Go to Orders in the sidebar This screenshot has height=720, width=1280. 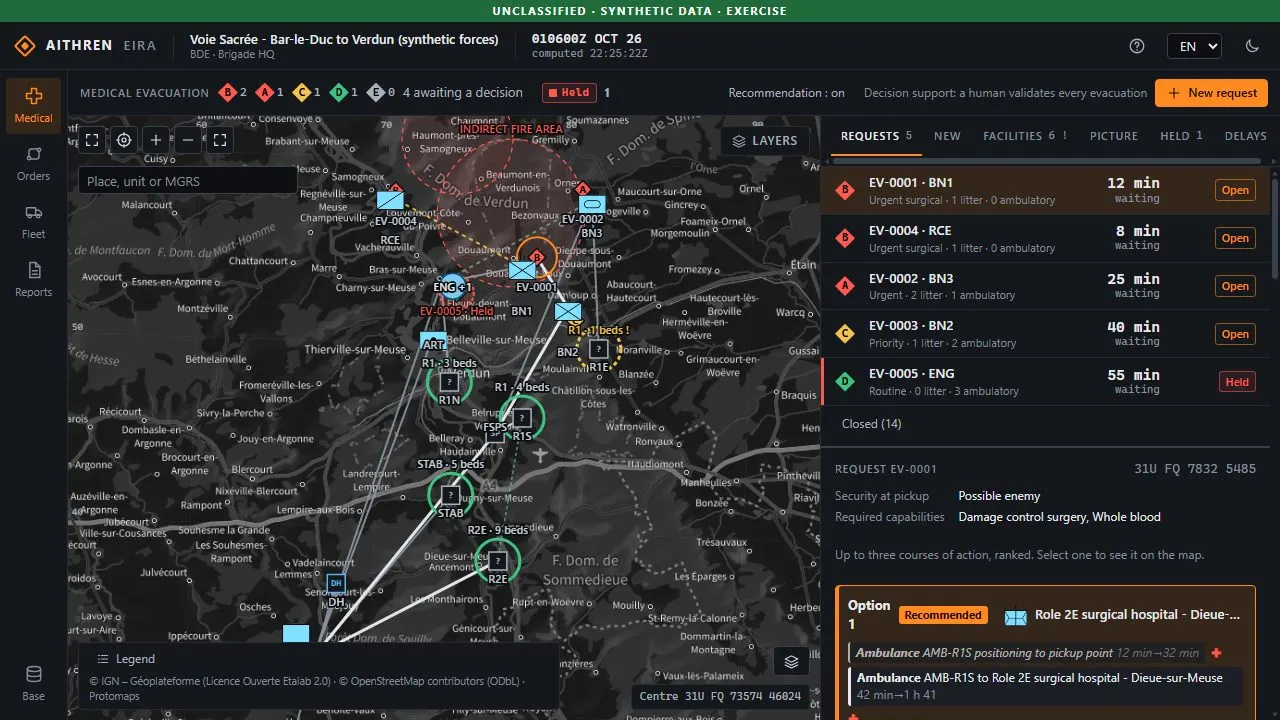pos(34,163)
